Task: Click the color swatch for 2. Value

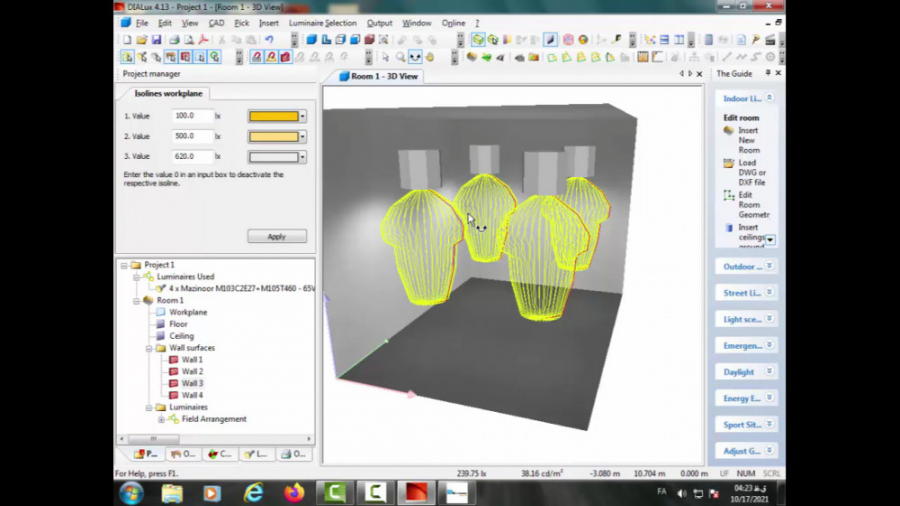Action: [x=273, y=136]
